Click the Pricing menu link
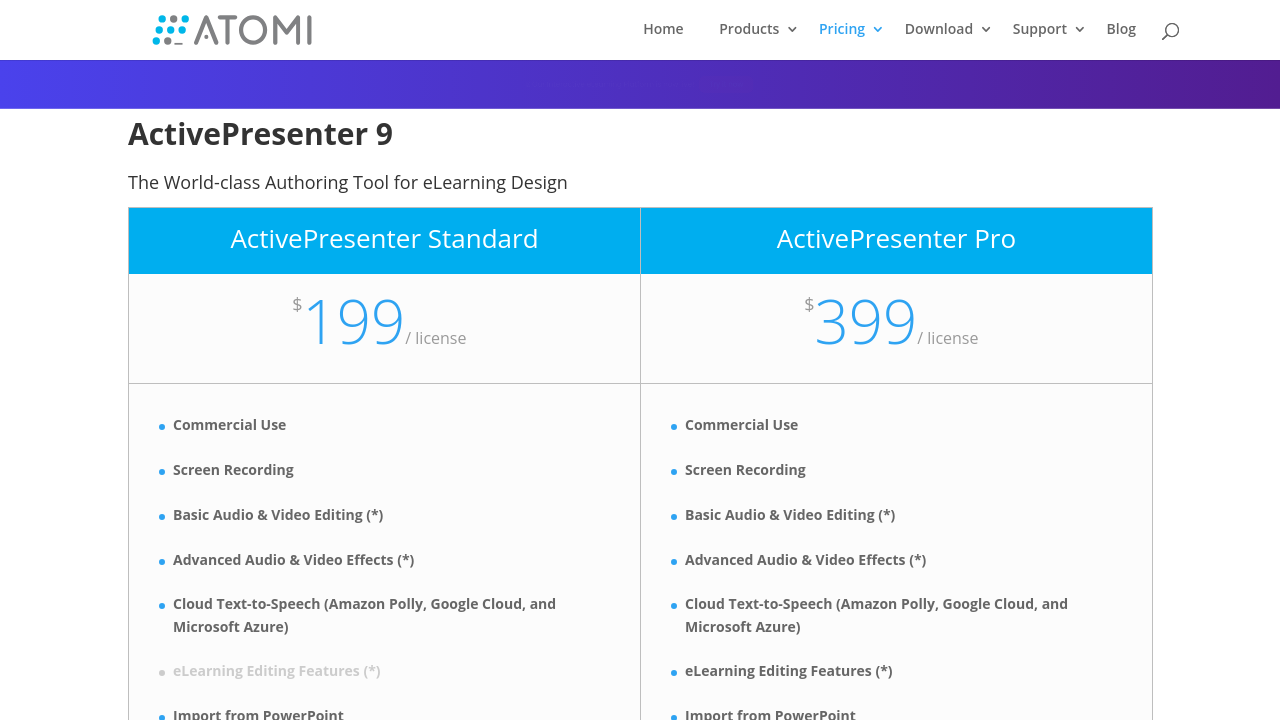 tap(842, 29)
